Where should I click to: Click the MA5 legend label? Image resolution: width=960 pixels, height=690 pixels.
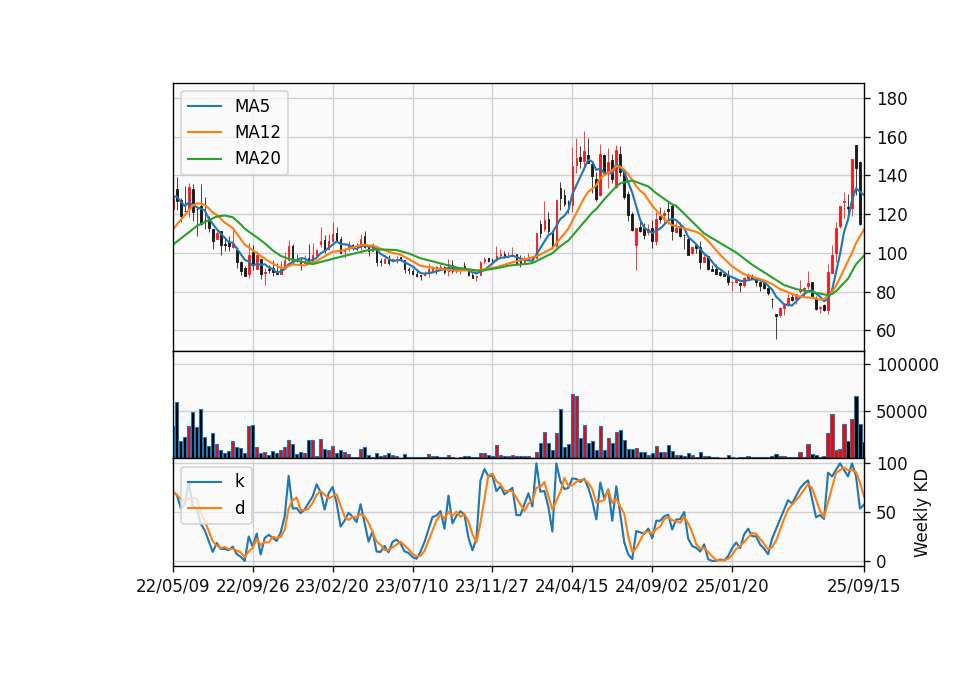click(x=252, y=106)
